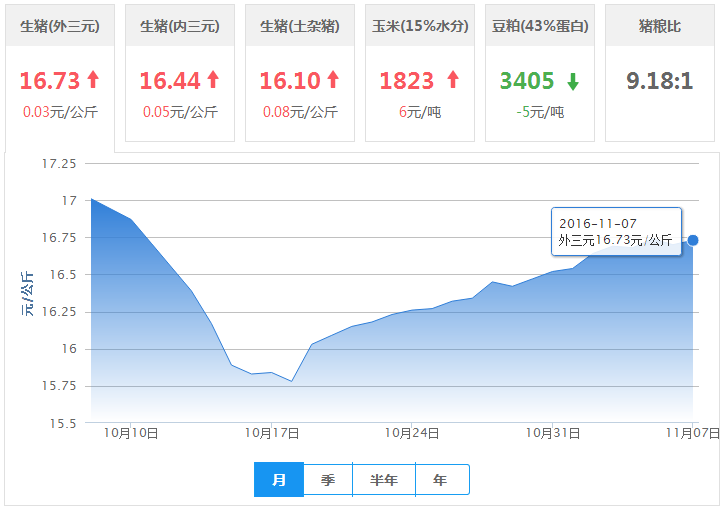
Task: Click the 2016-11-07 tooltip box
Action: (616, 231)
